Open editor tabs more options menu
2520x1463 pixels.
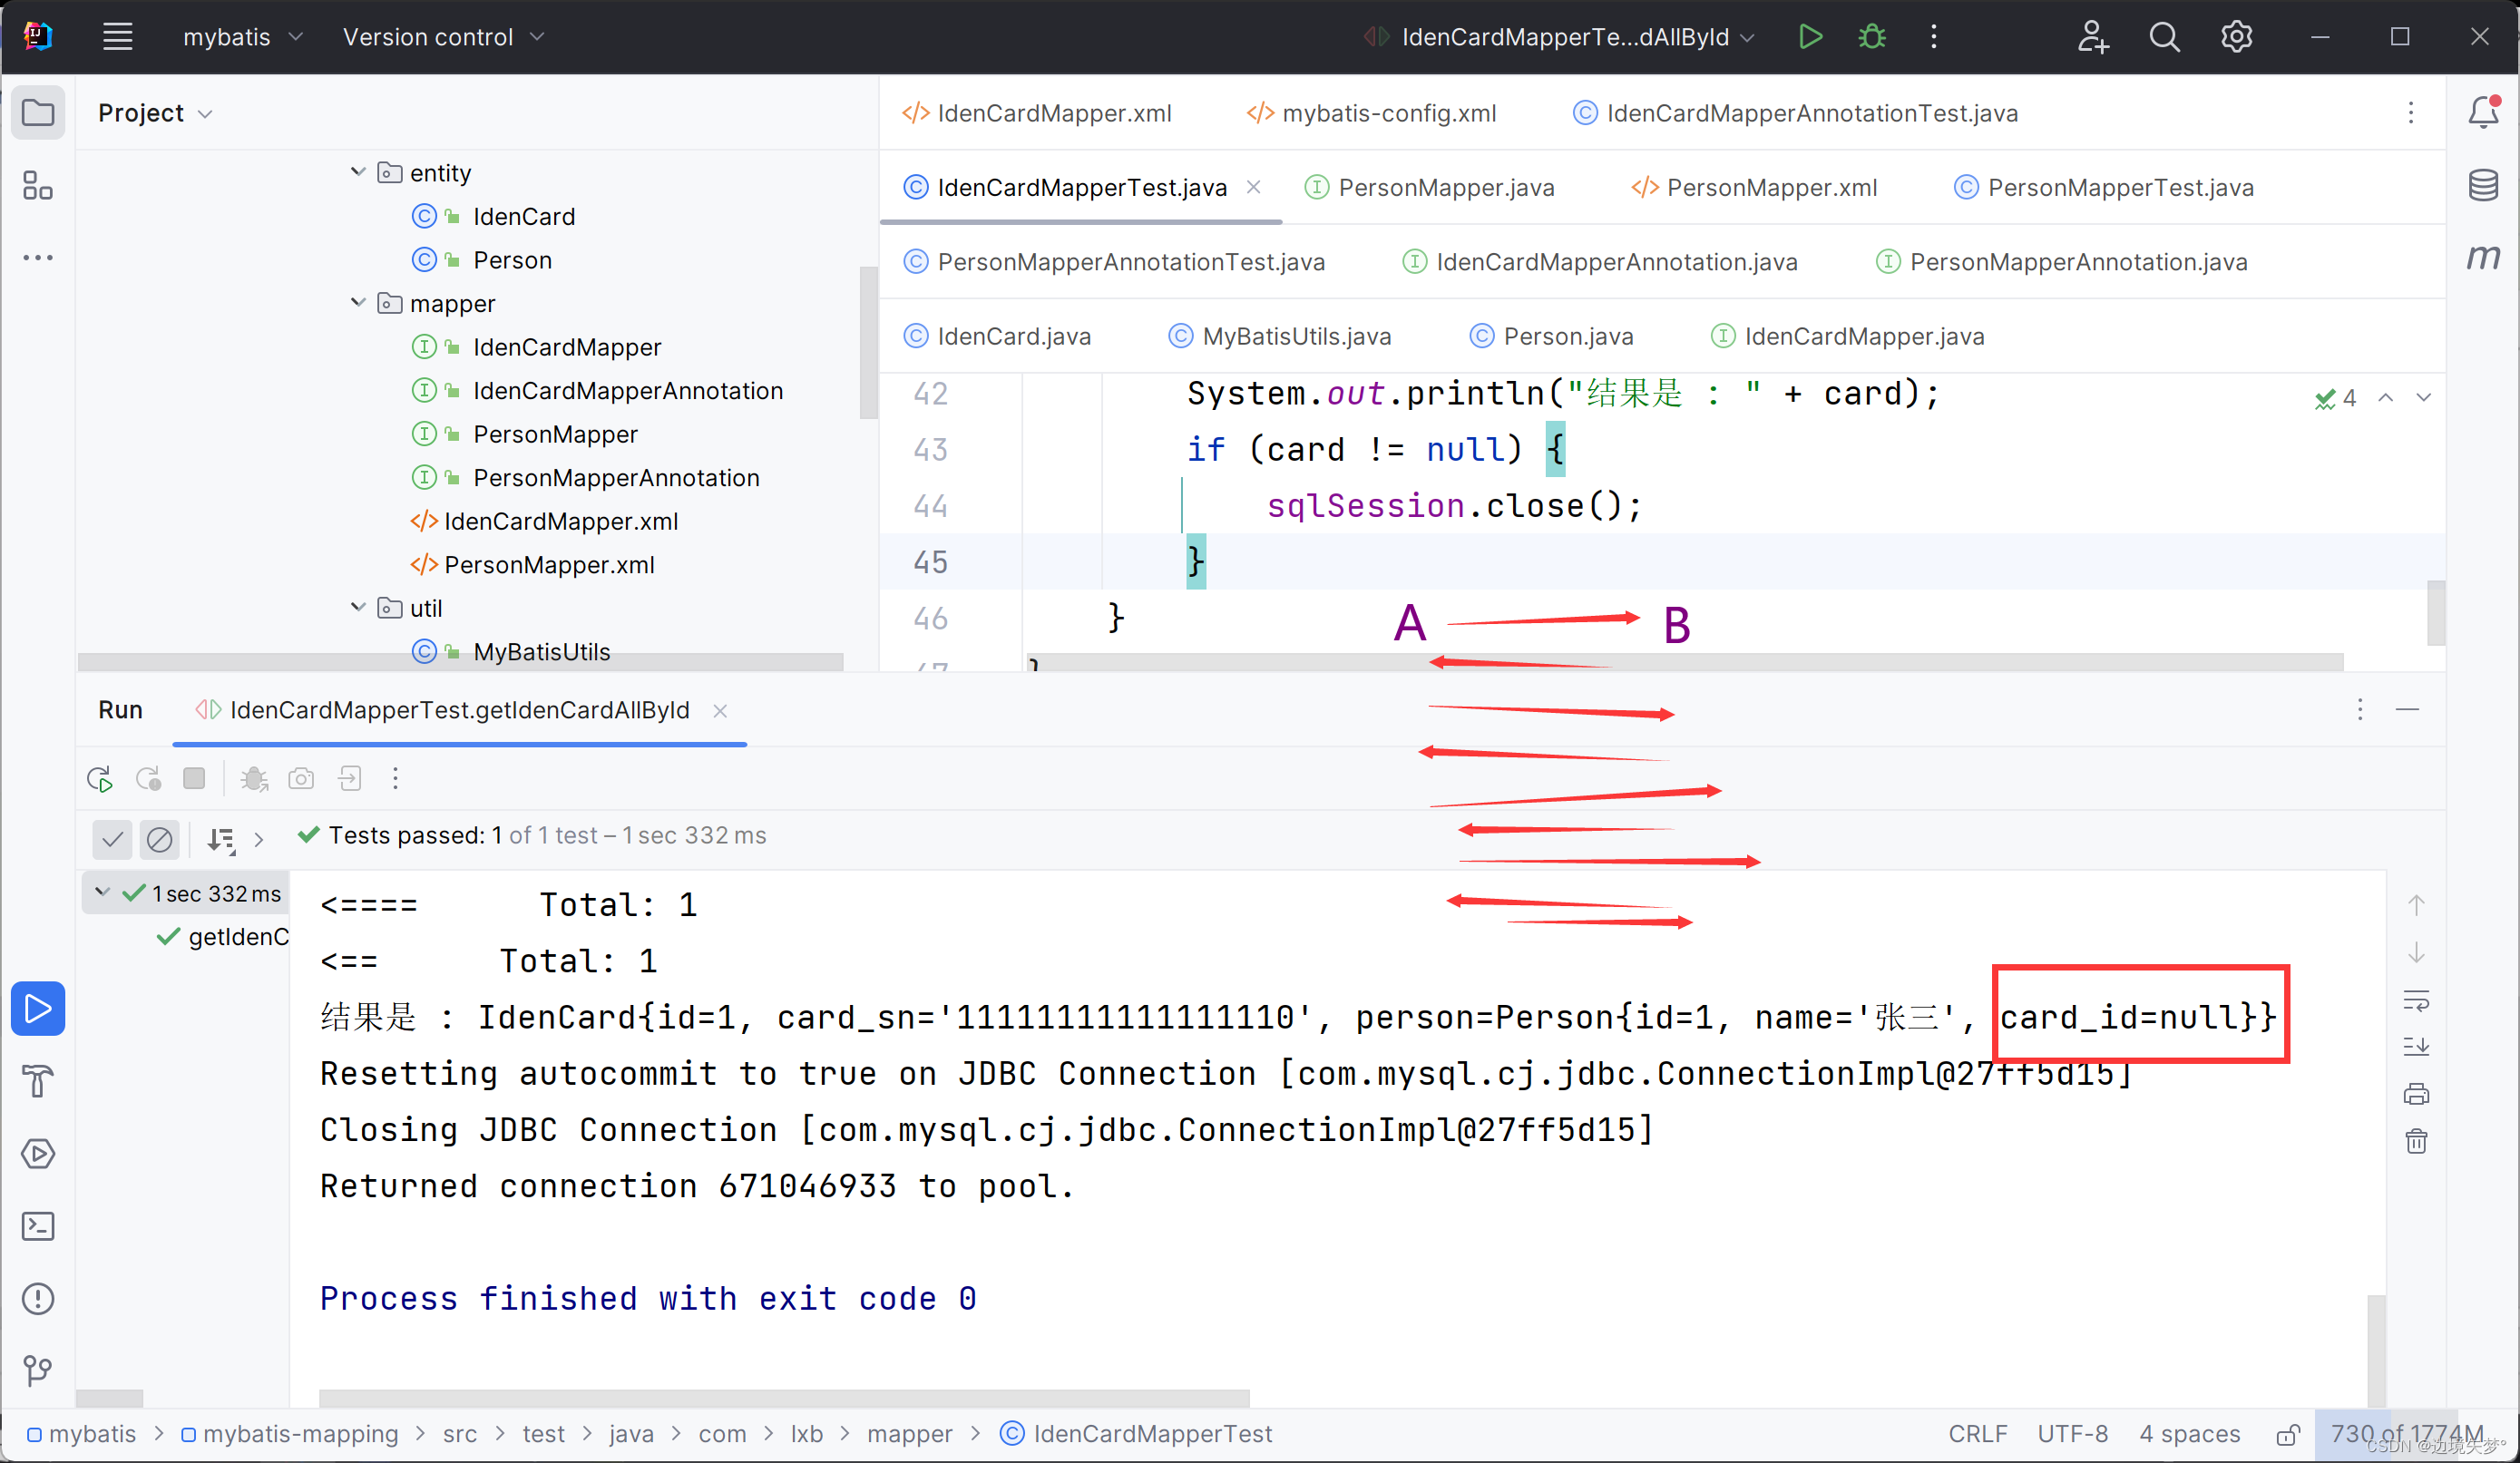(x=2410, y=113)
